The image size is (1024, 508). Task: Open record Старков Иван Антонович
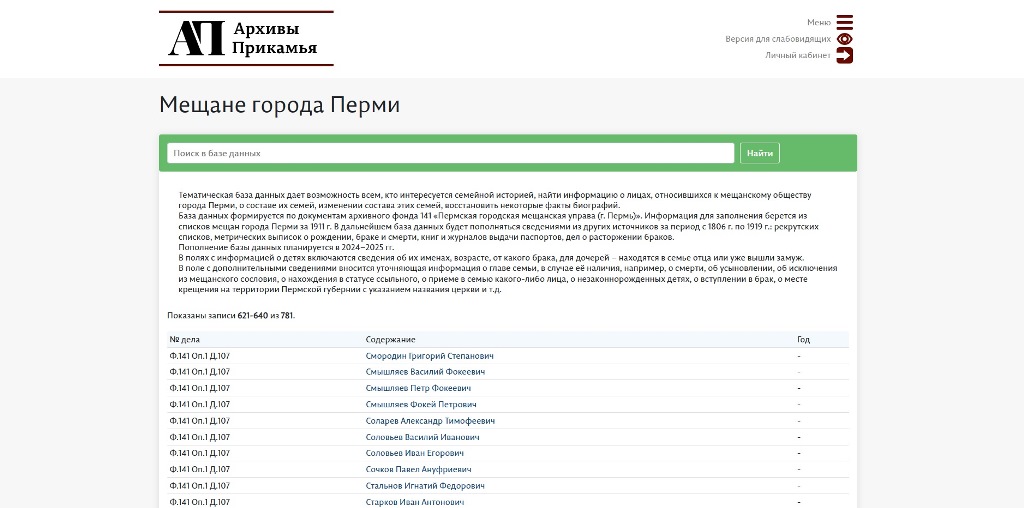414,502
